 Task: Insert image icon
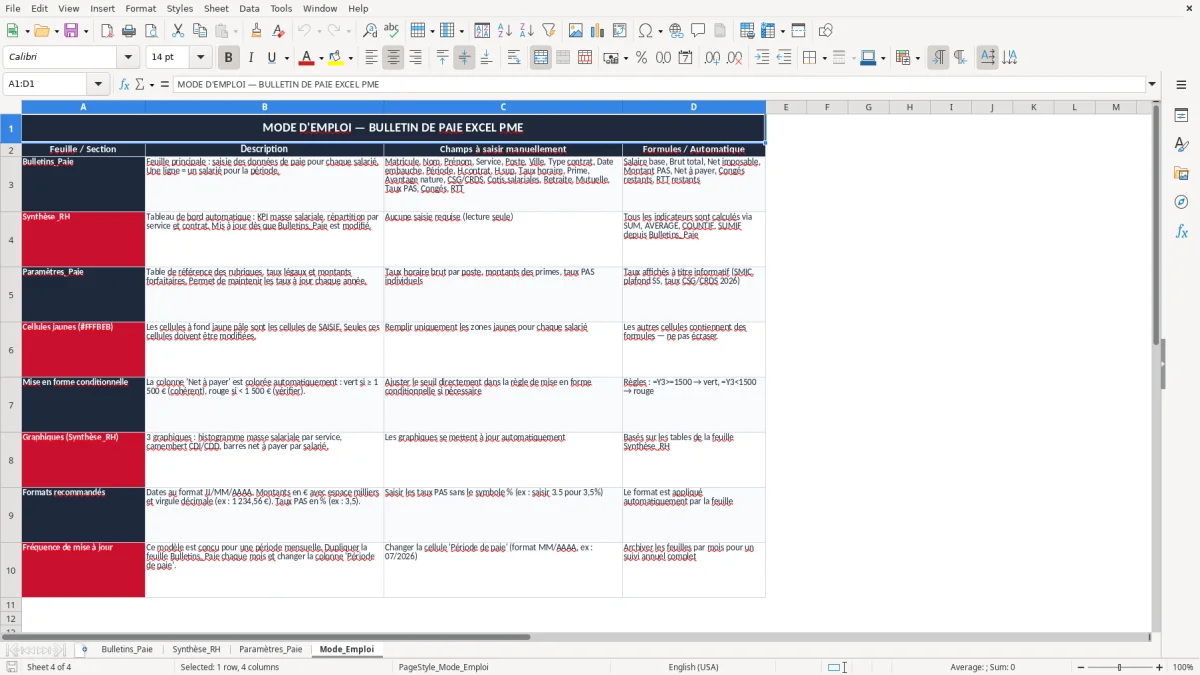(574, 31)
